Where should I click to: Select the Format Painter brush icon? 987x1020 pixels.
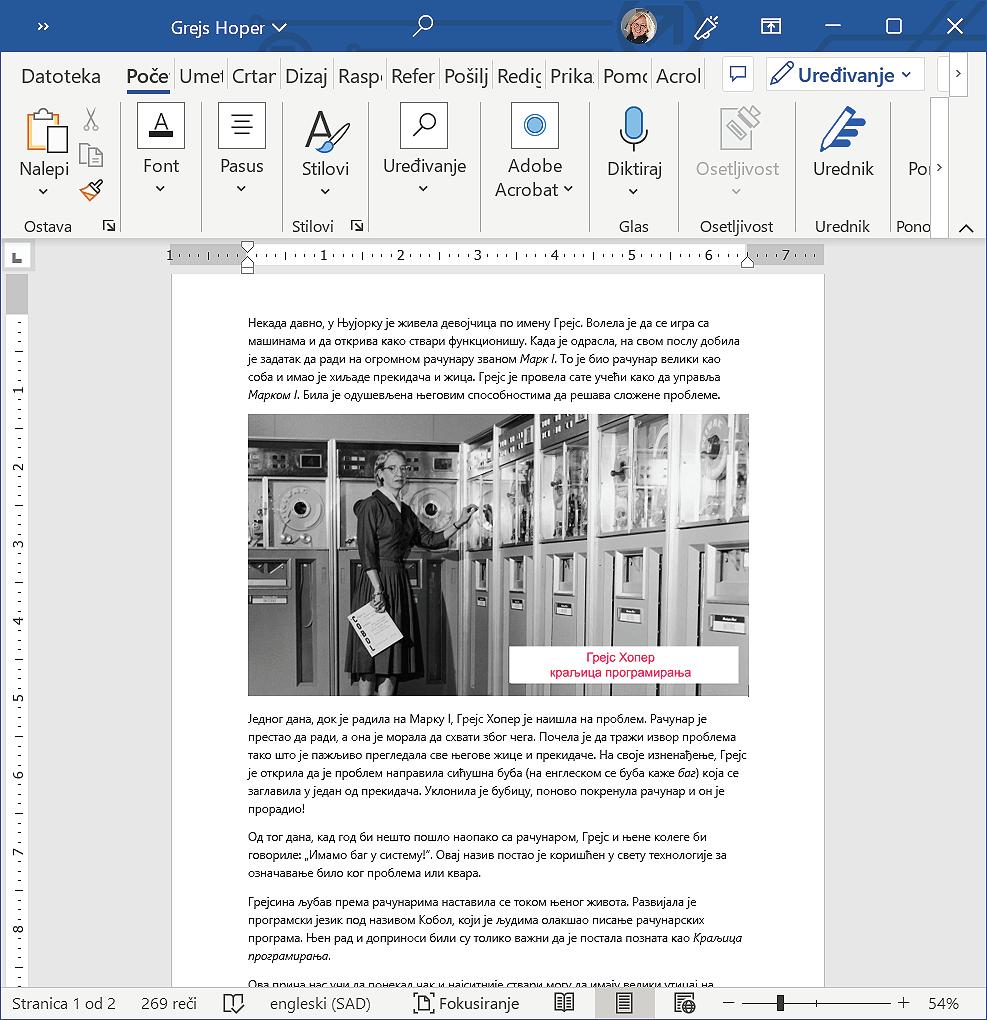click(91, 190)
